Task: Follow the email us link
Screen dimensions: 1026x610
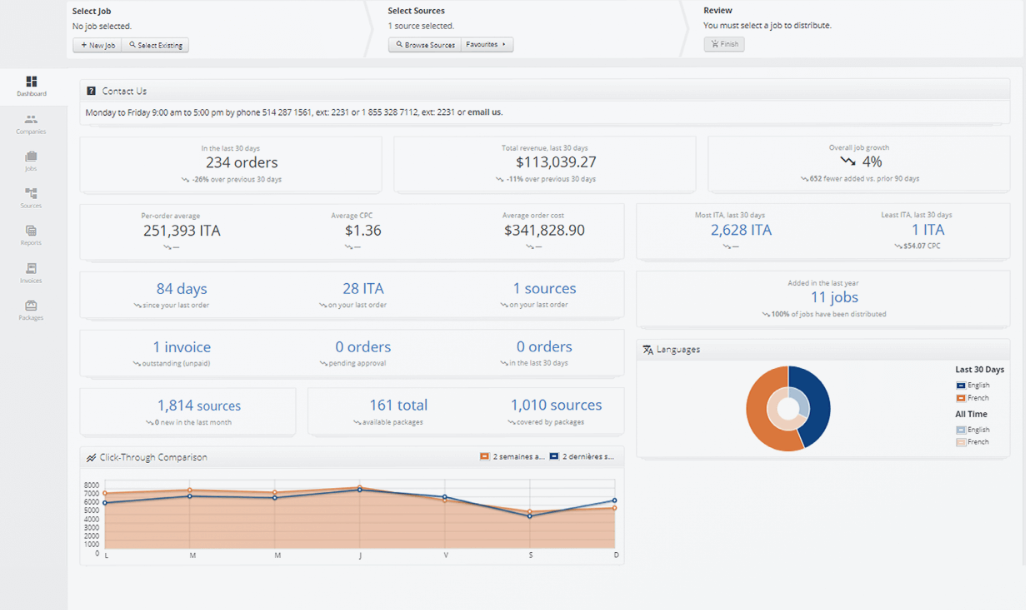Action: click(x=485, y=113)
